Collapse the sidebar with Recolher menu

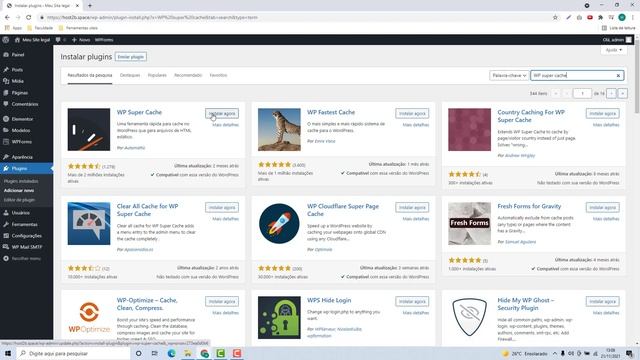(27, 258)
